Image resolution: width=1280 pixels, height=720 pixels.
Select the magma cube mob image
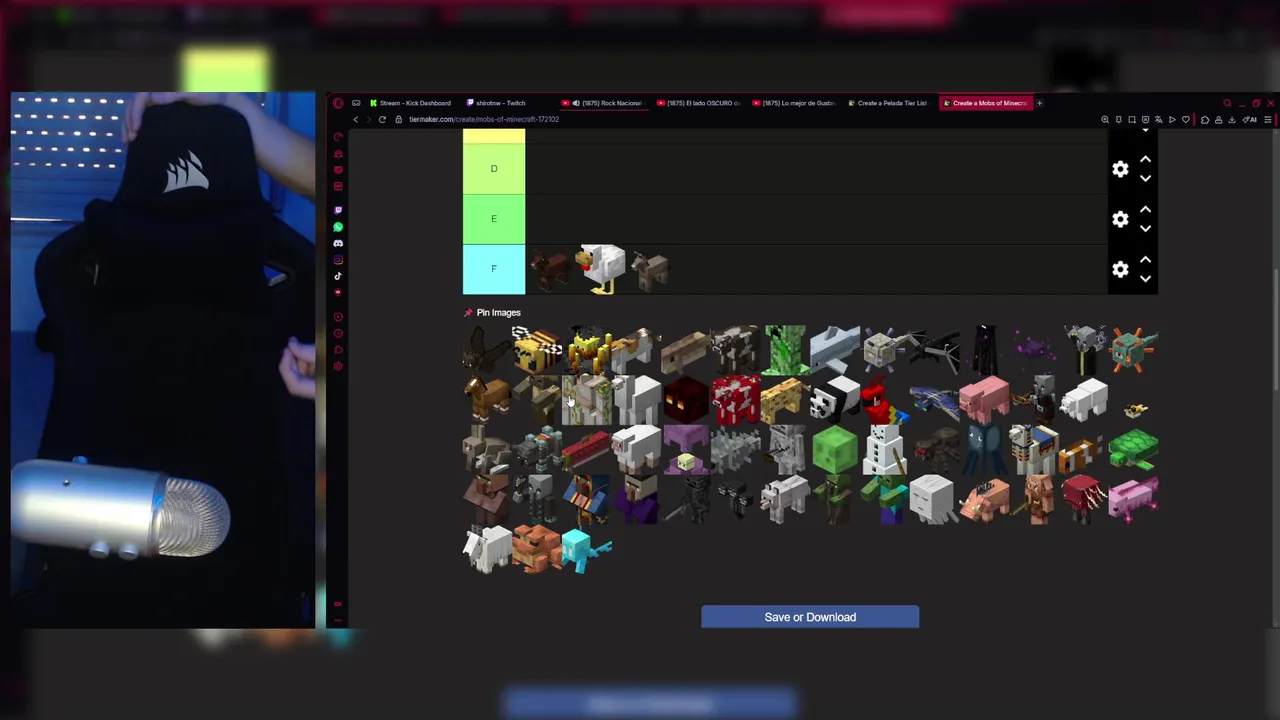tap(686, 399)
